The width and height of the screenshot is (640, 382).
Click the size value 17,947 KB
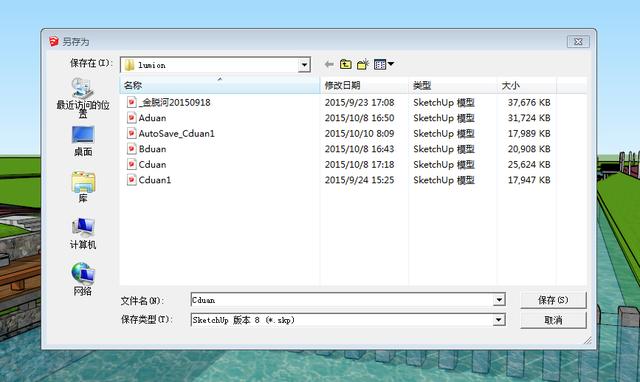529,180
